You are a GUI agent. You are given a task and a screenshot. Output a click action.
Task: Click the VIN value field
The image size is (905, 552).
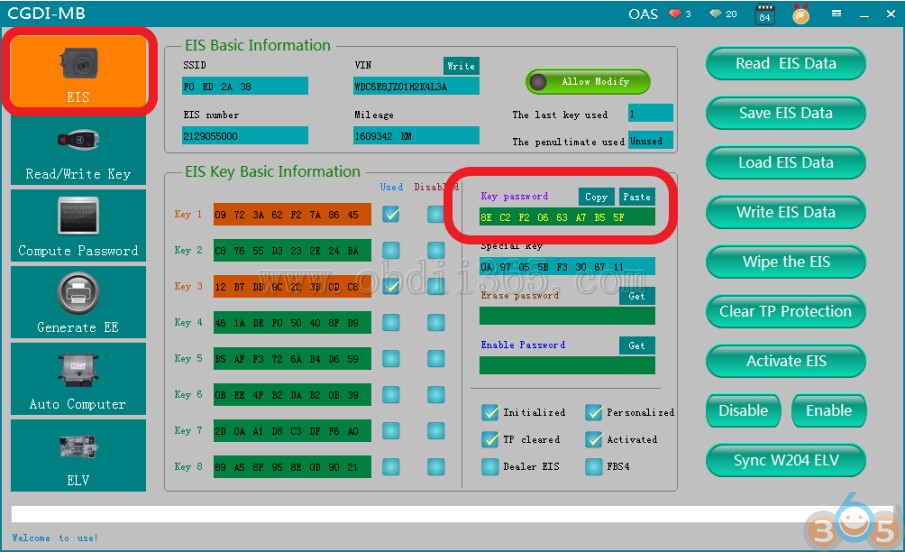(416, 87)
